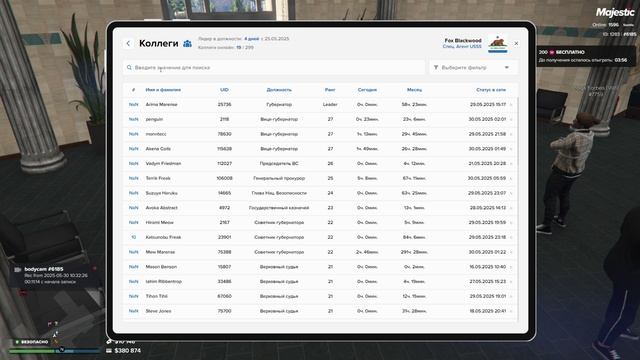Sort by the Имя и фамилия column

click(163, 90)
